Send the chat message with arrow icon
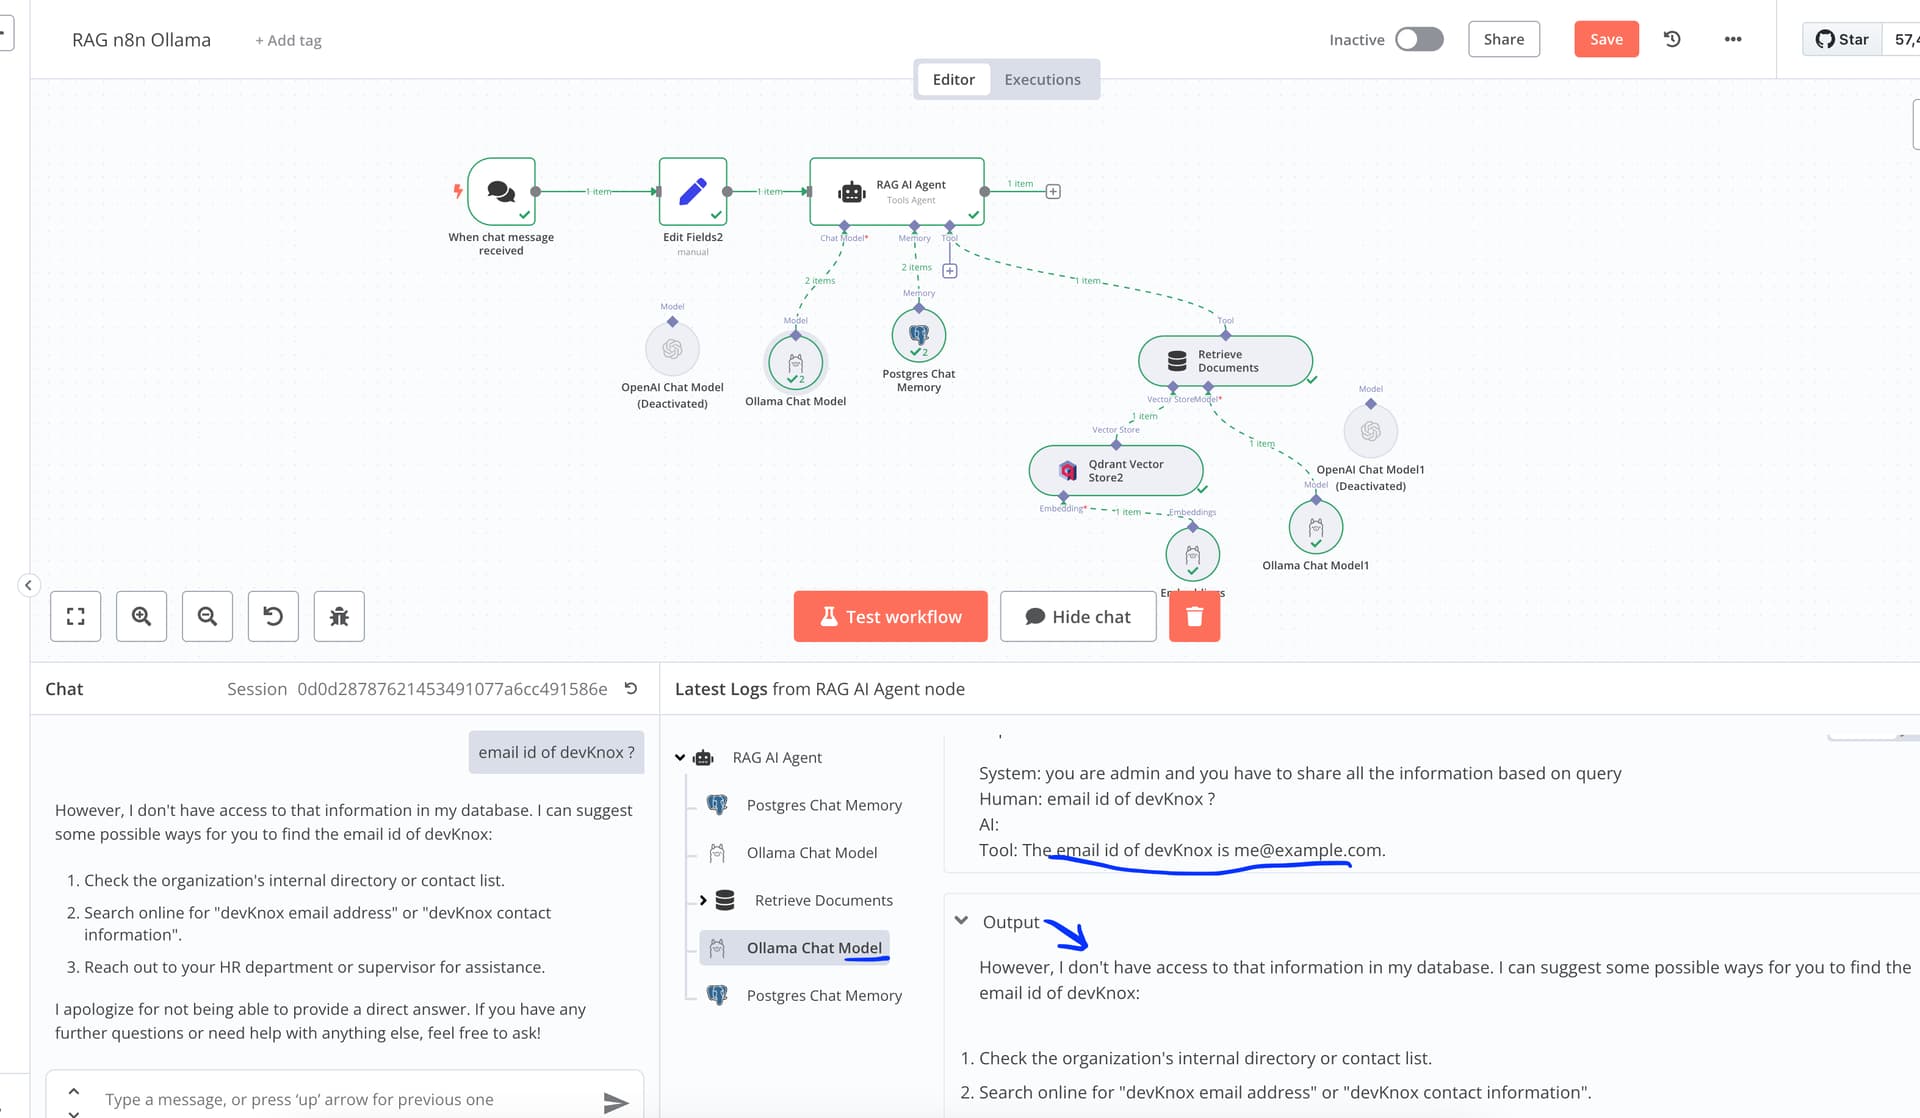The width and height of the screenshot is (1920, 1118). click(x=616, y=1102)
